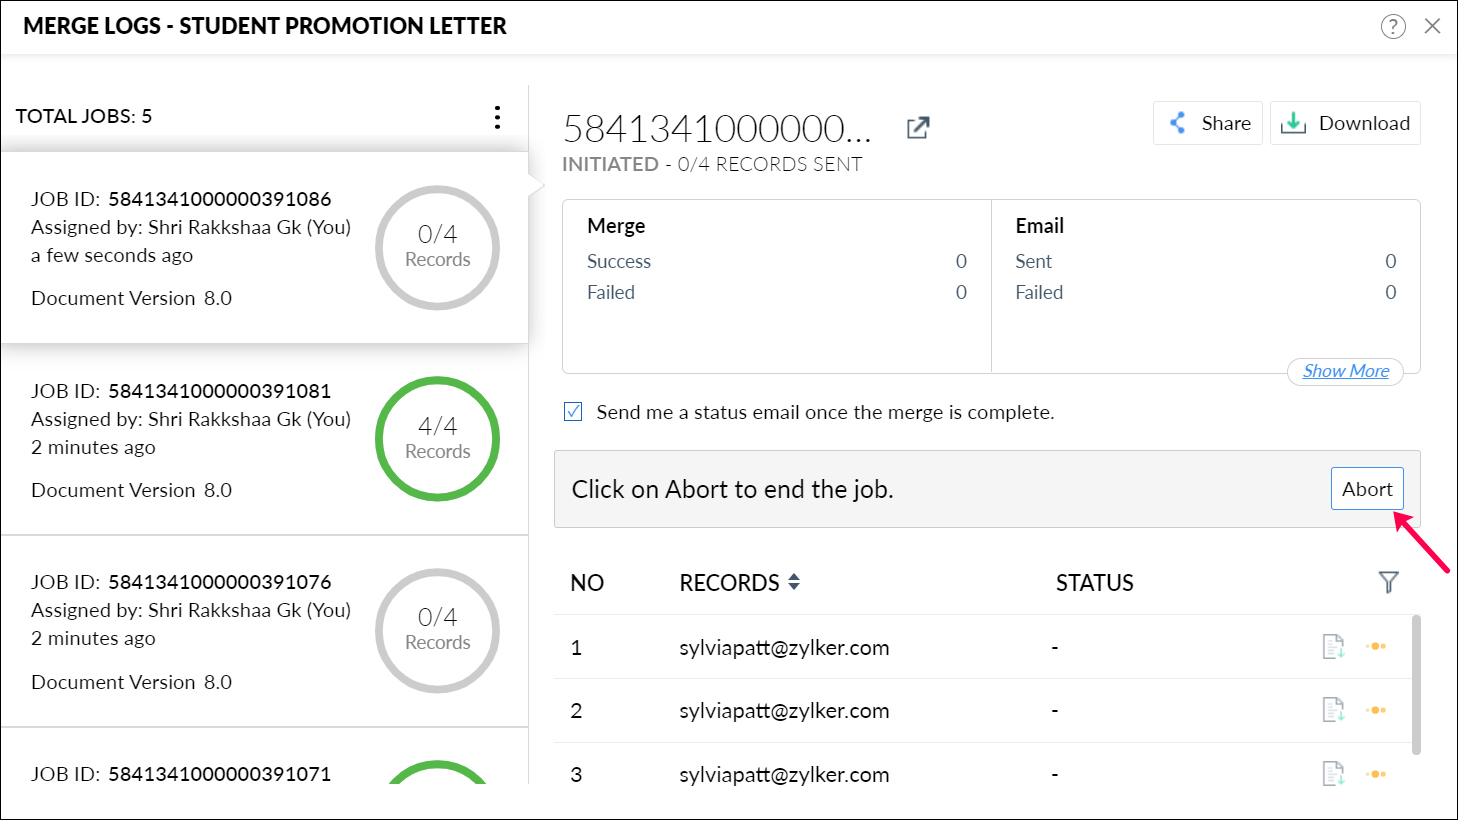Sort the Records column with its arrows

coord(794,582)
